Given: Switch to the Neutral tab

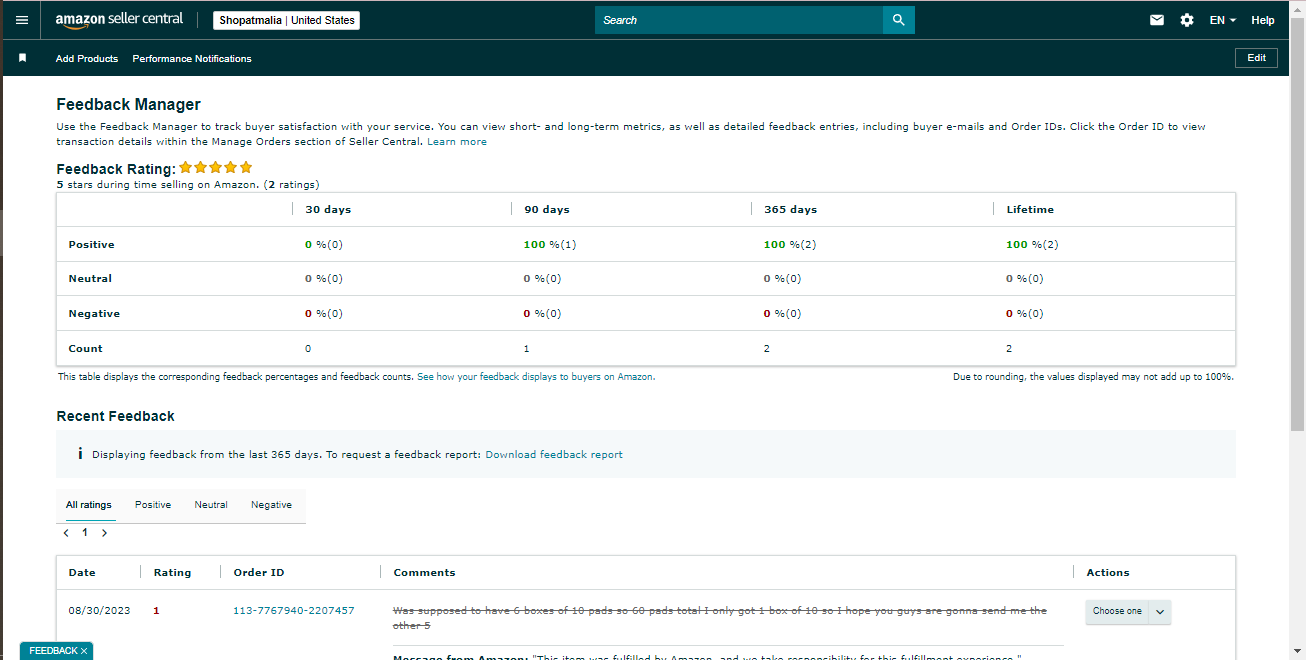Looking at the screenshot, I should click(211, 505).
